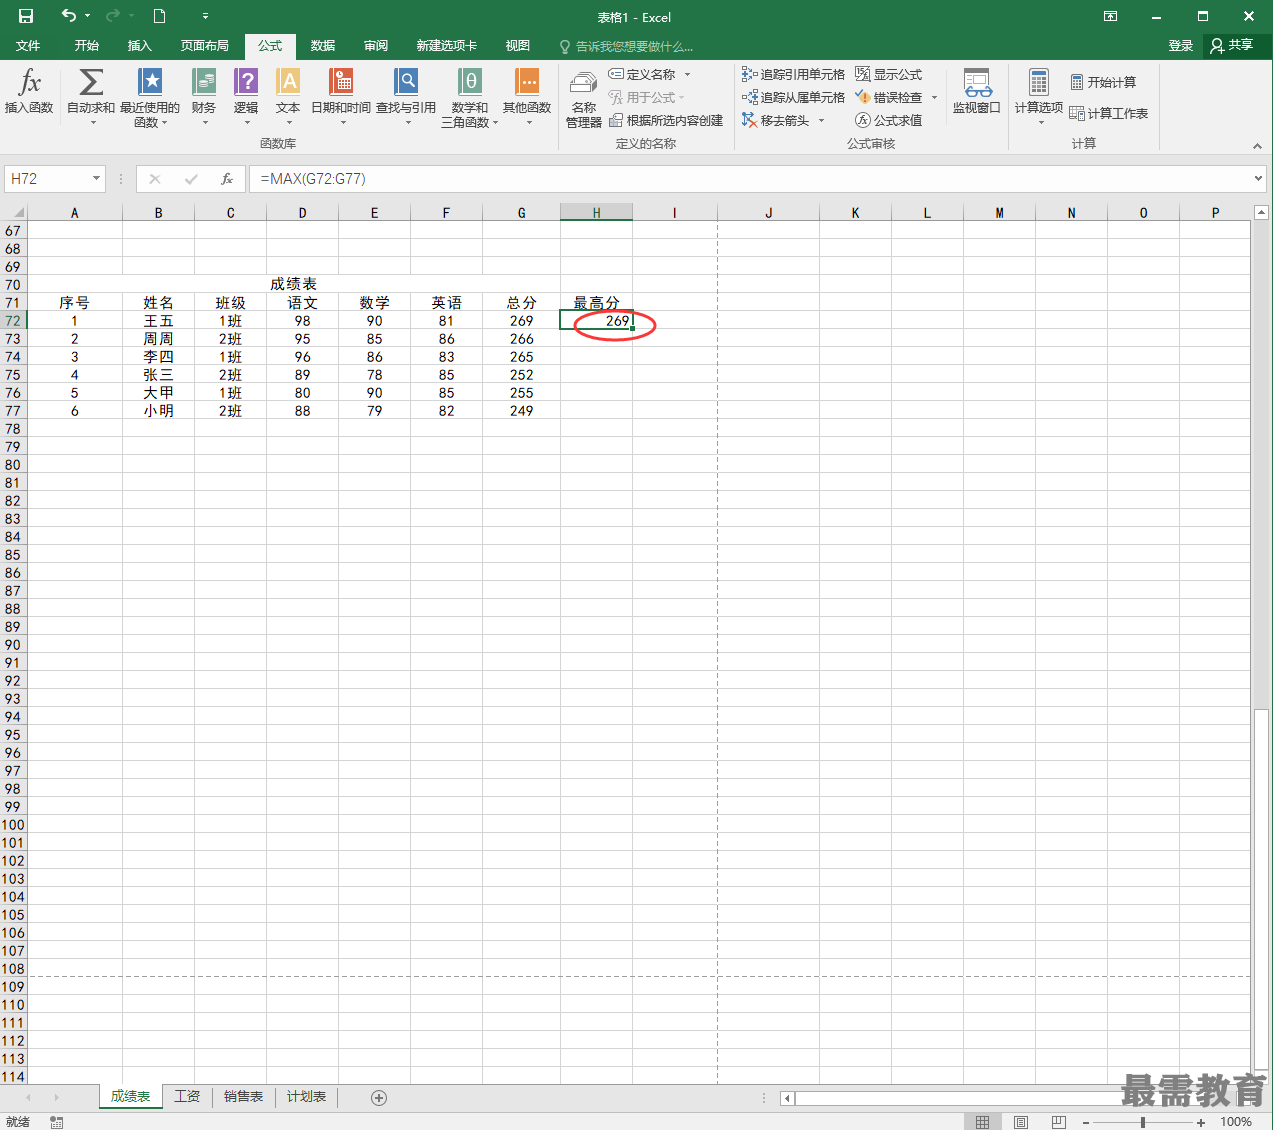Expand the formula bar with the chevron

tap(1258, 179)
